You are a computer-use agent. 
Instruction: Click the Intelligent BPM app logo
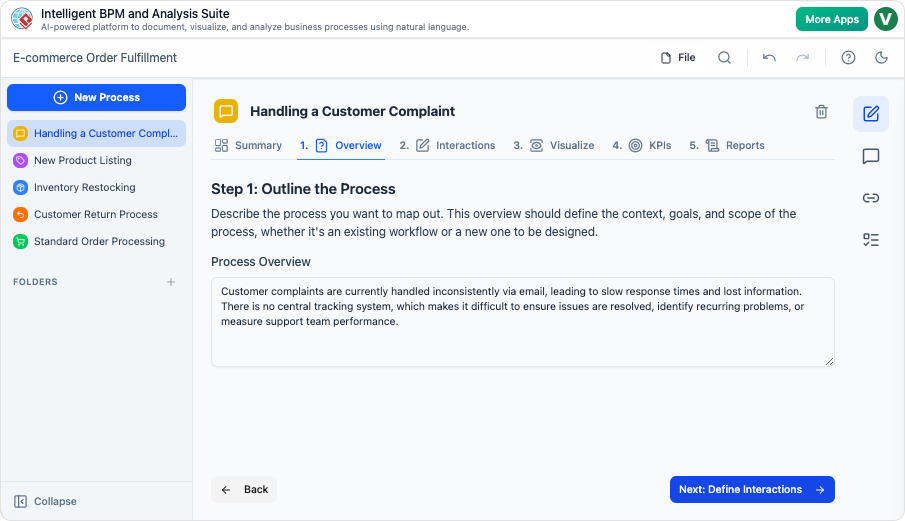click(22, 18)
